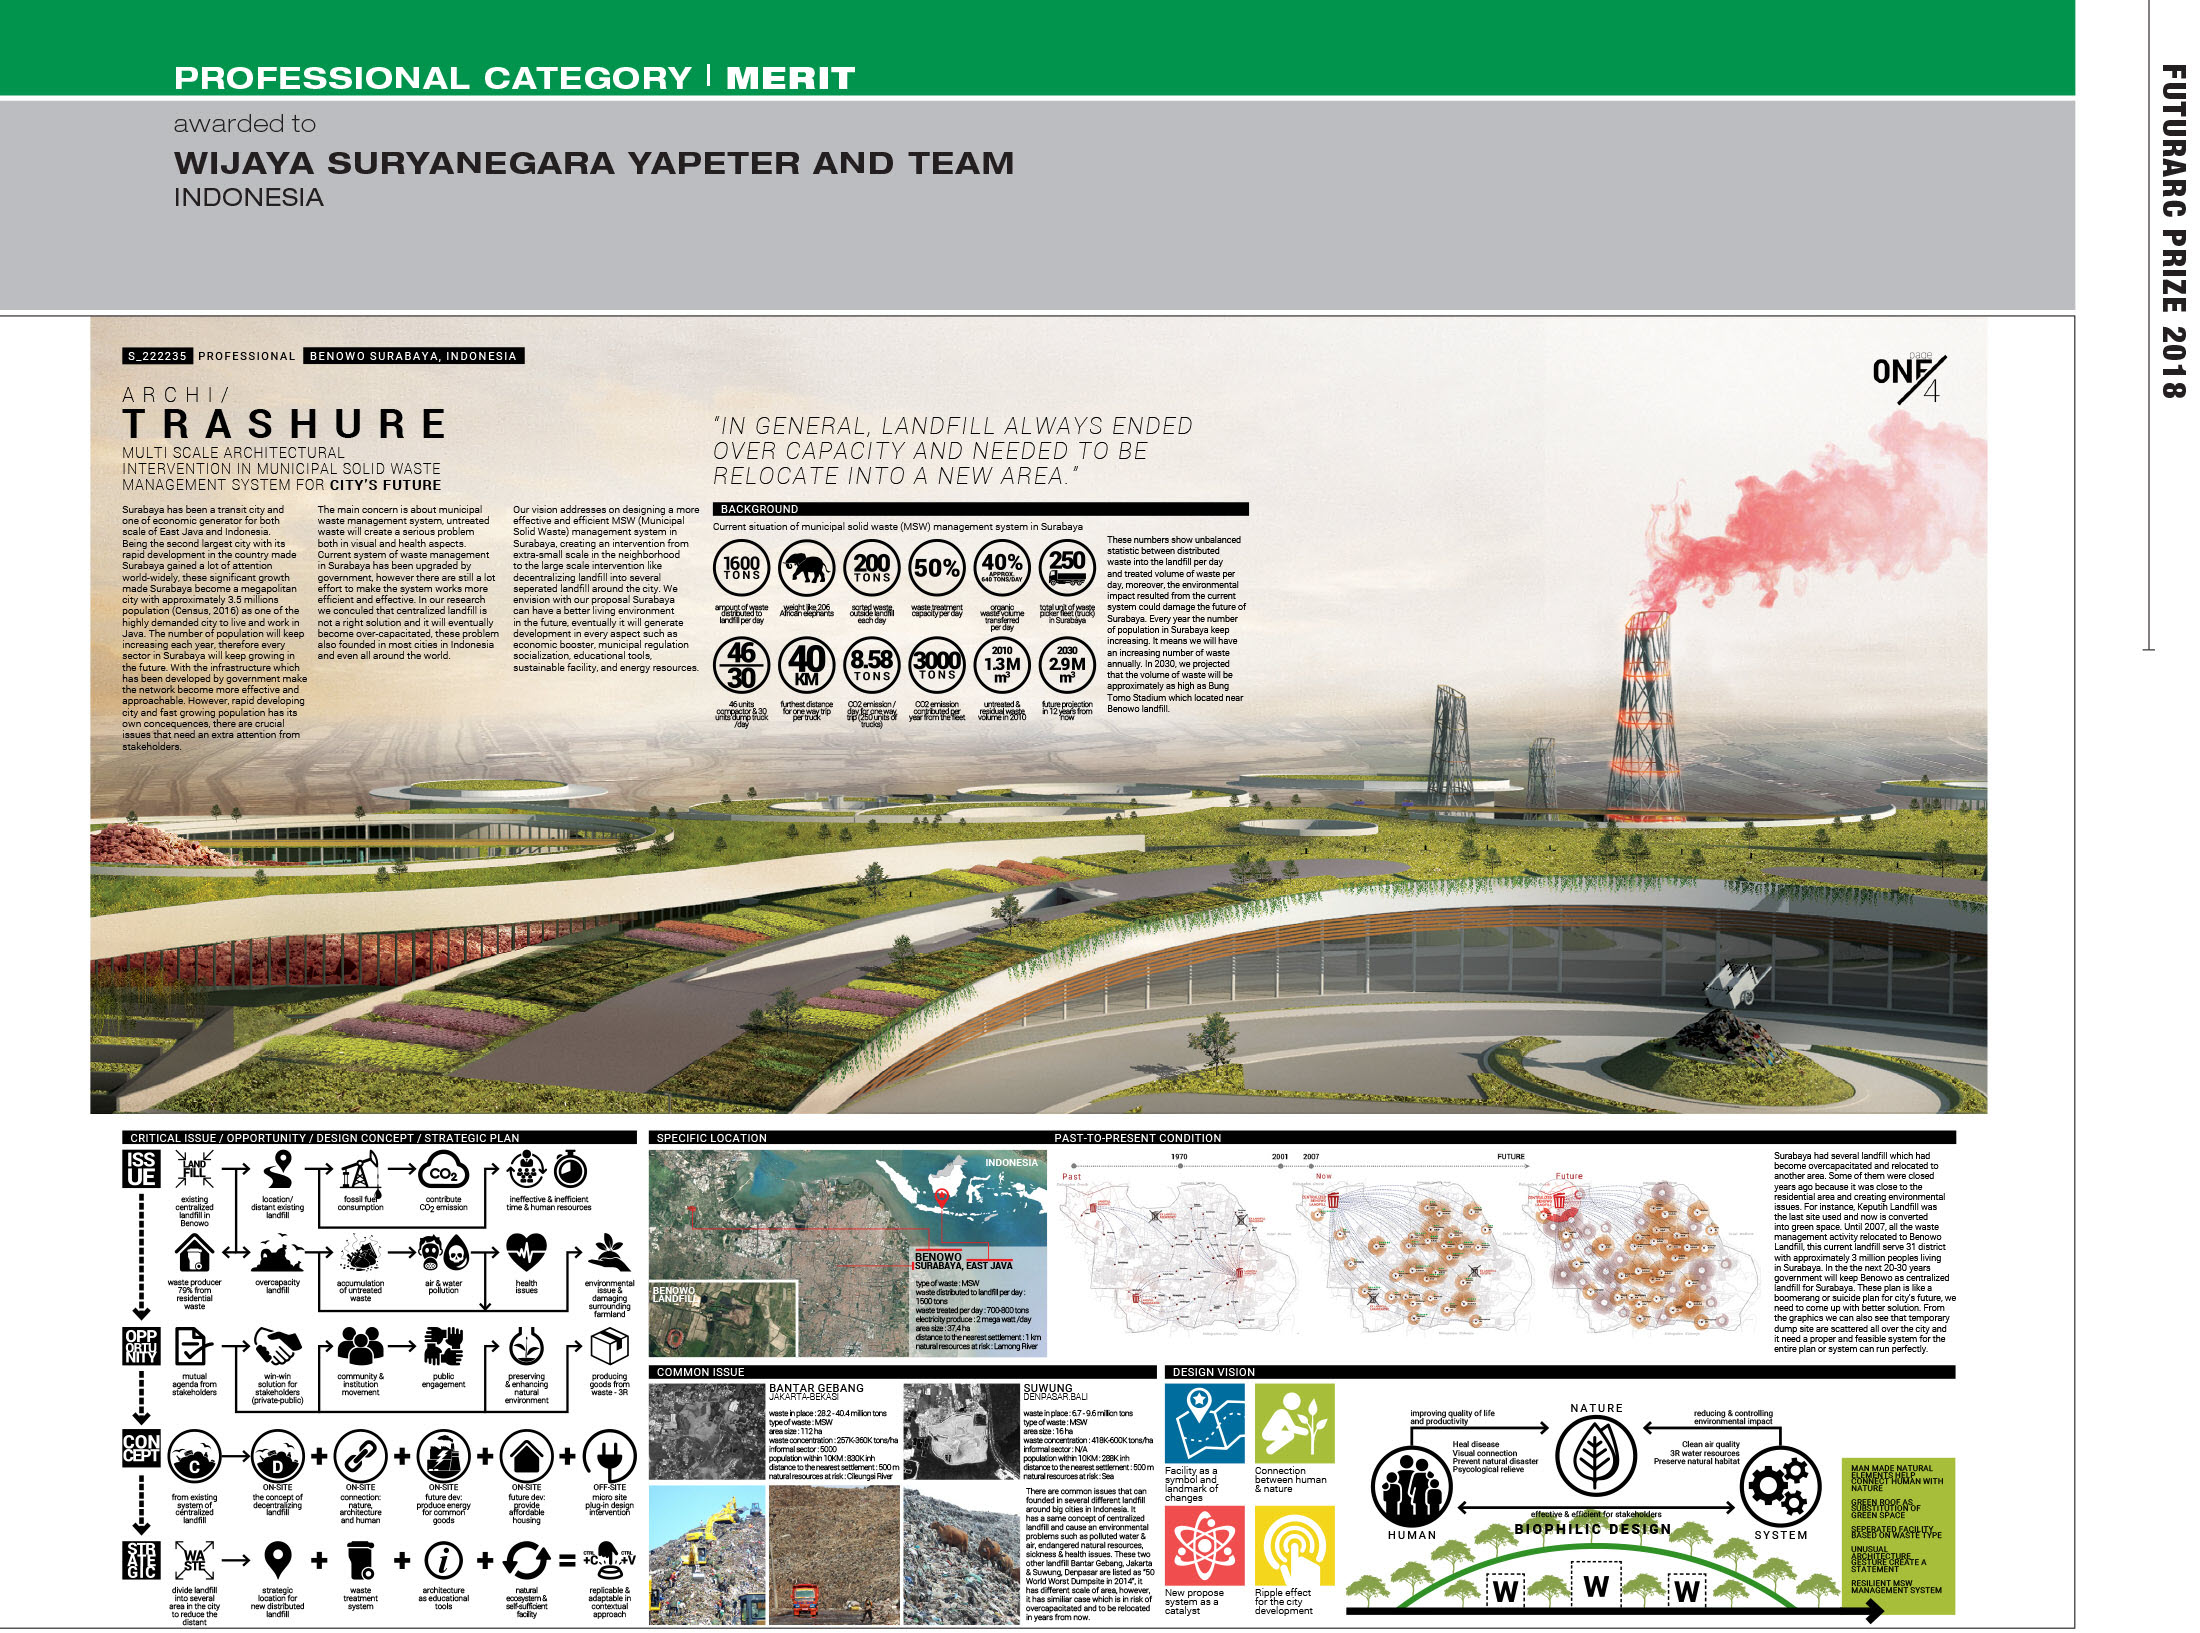The height and width of the screenshot is (1633, 2200).
Task: Click the chain link ON-SITE connection icon
Action: [x=360, y=1457]
